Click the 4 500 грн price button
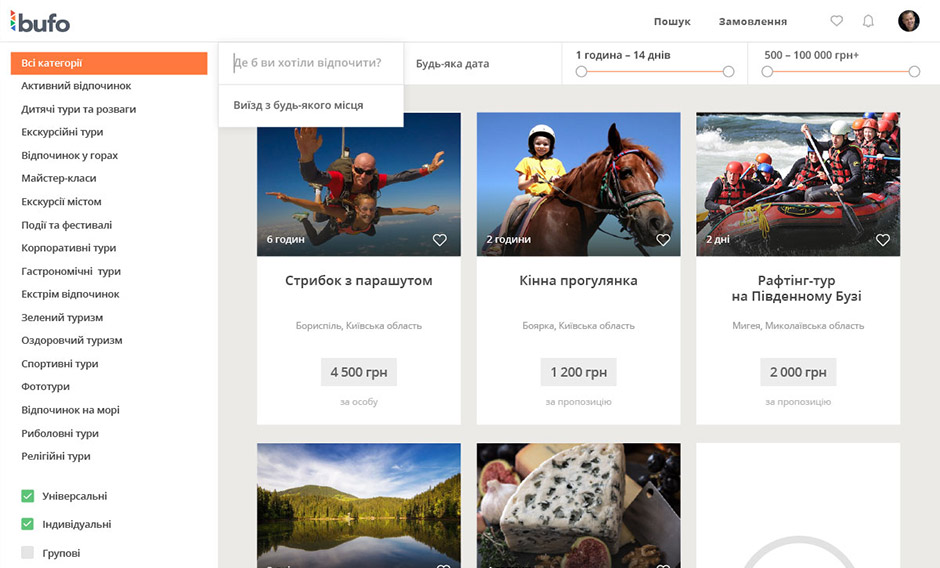940x568 pixels. tap(359, 372)
